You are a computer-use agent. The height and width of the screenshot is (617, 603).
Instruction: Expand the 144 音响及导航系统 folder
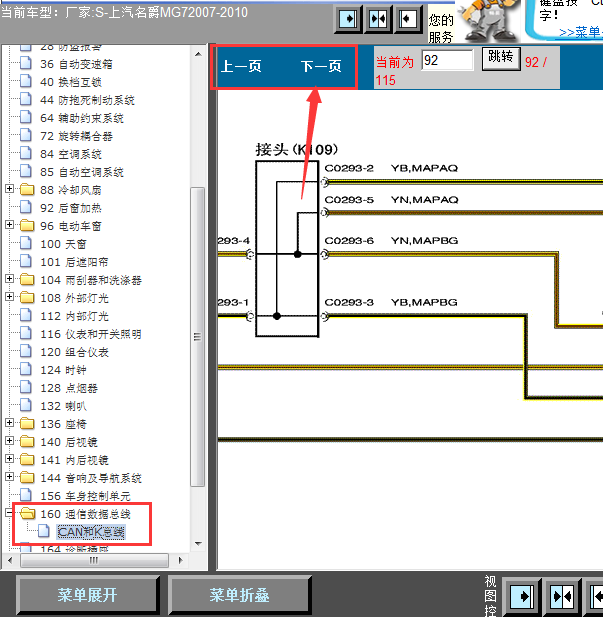point(9,477)
